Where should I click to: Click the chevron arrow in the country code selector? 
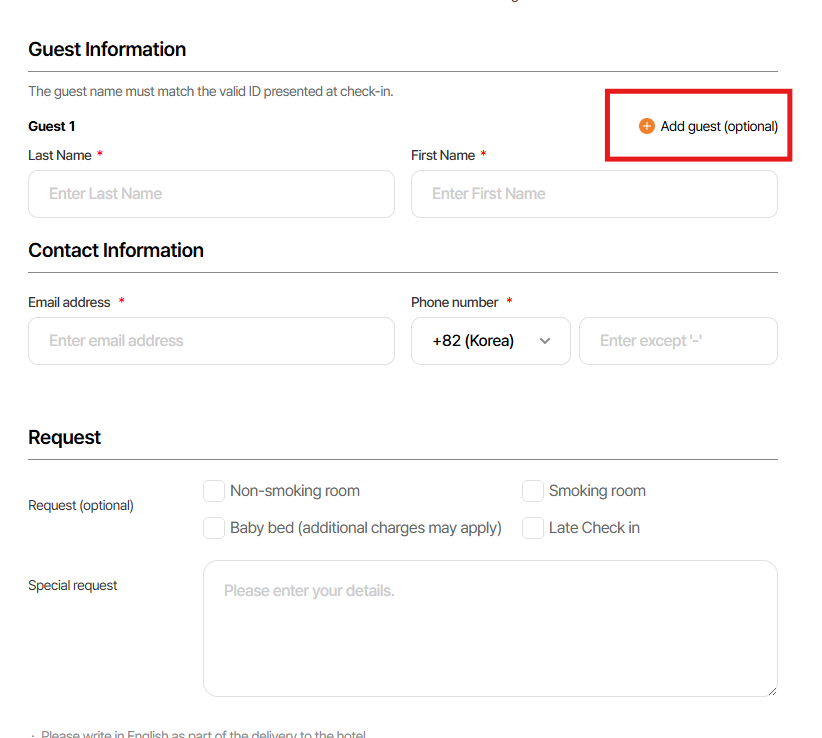tap(545, 341)
